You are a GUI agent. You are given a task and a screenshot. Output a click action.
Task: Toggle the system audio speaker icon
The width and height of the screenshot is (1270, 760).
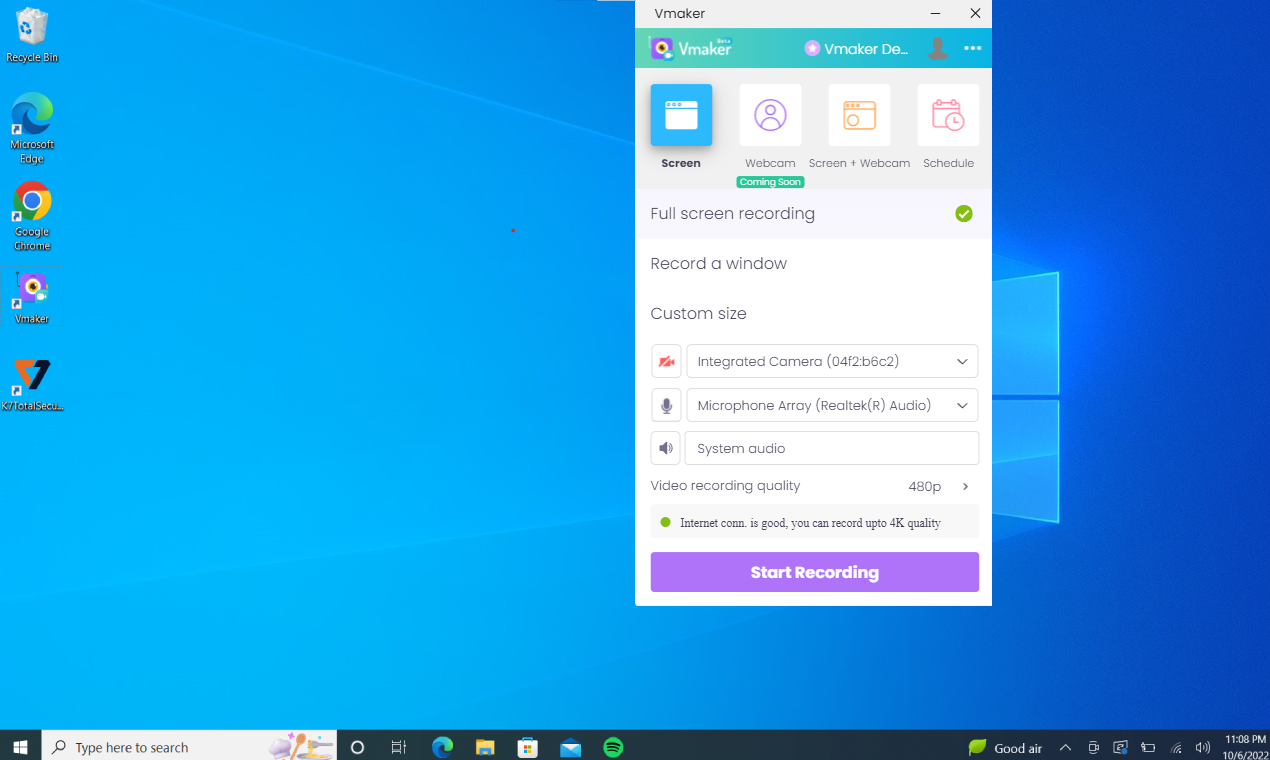(666, 448)
